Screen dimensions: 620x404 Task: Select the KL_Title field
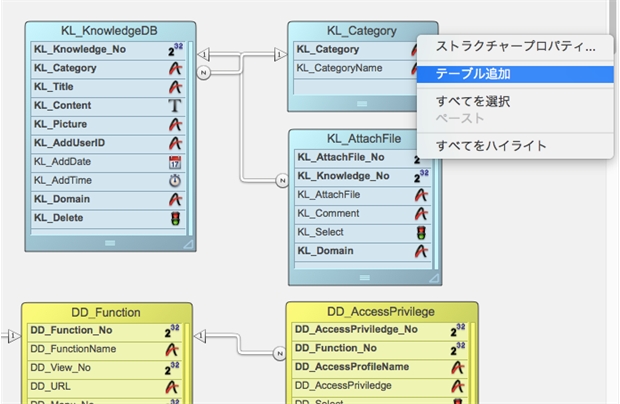[x=108, y=87]
